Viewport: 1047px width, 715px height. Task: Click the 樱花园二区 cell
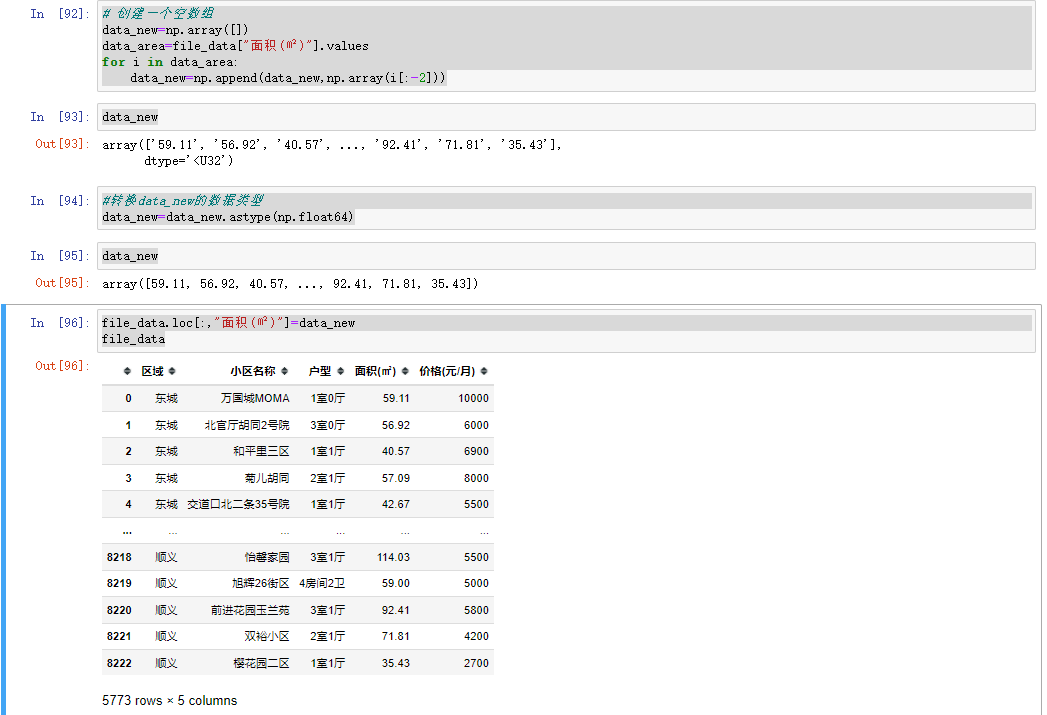[x=261, y=663]
